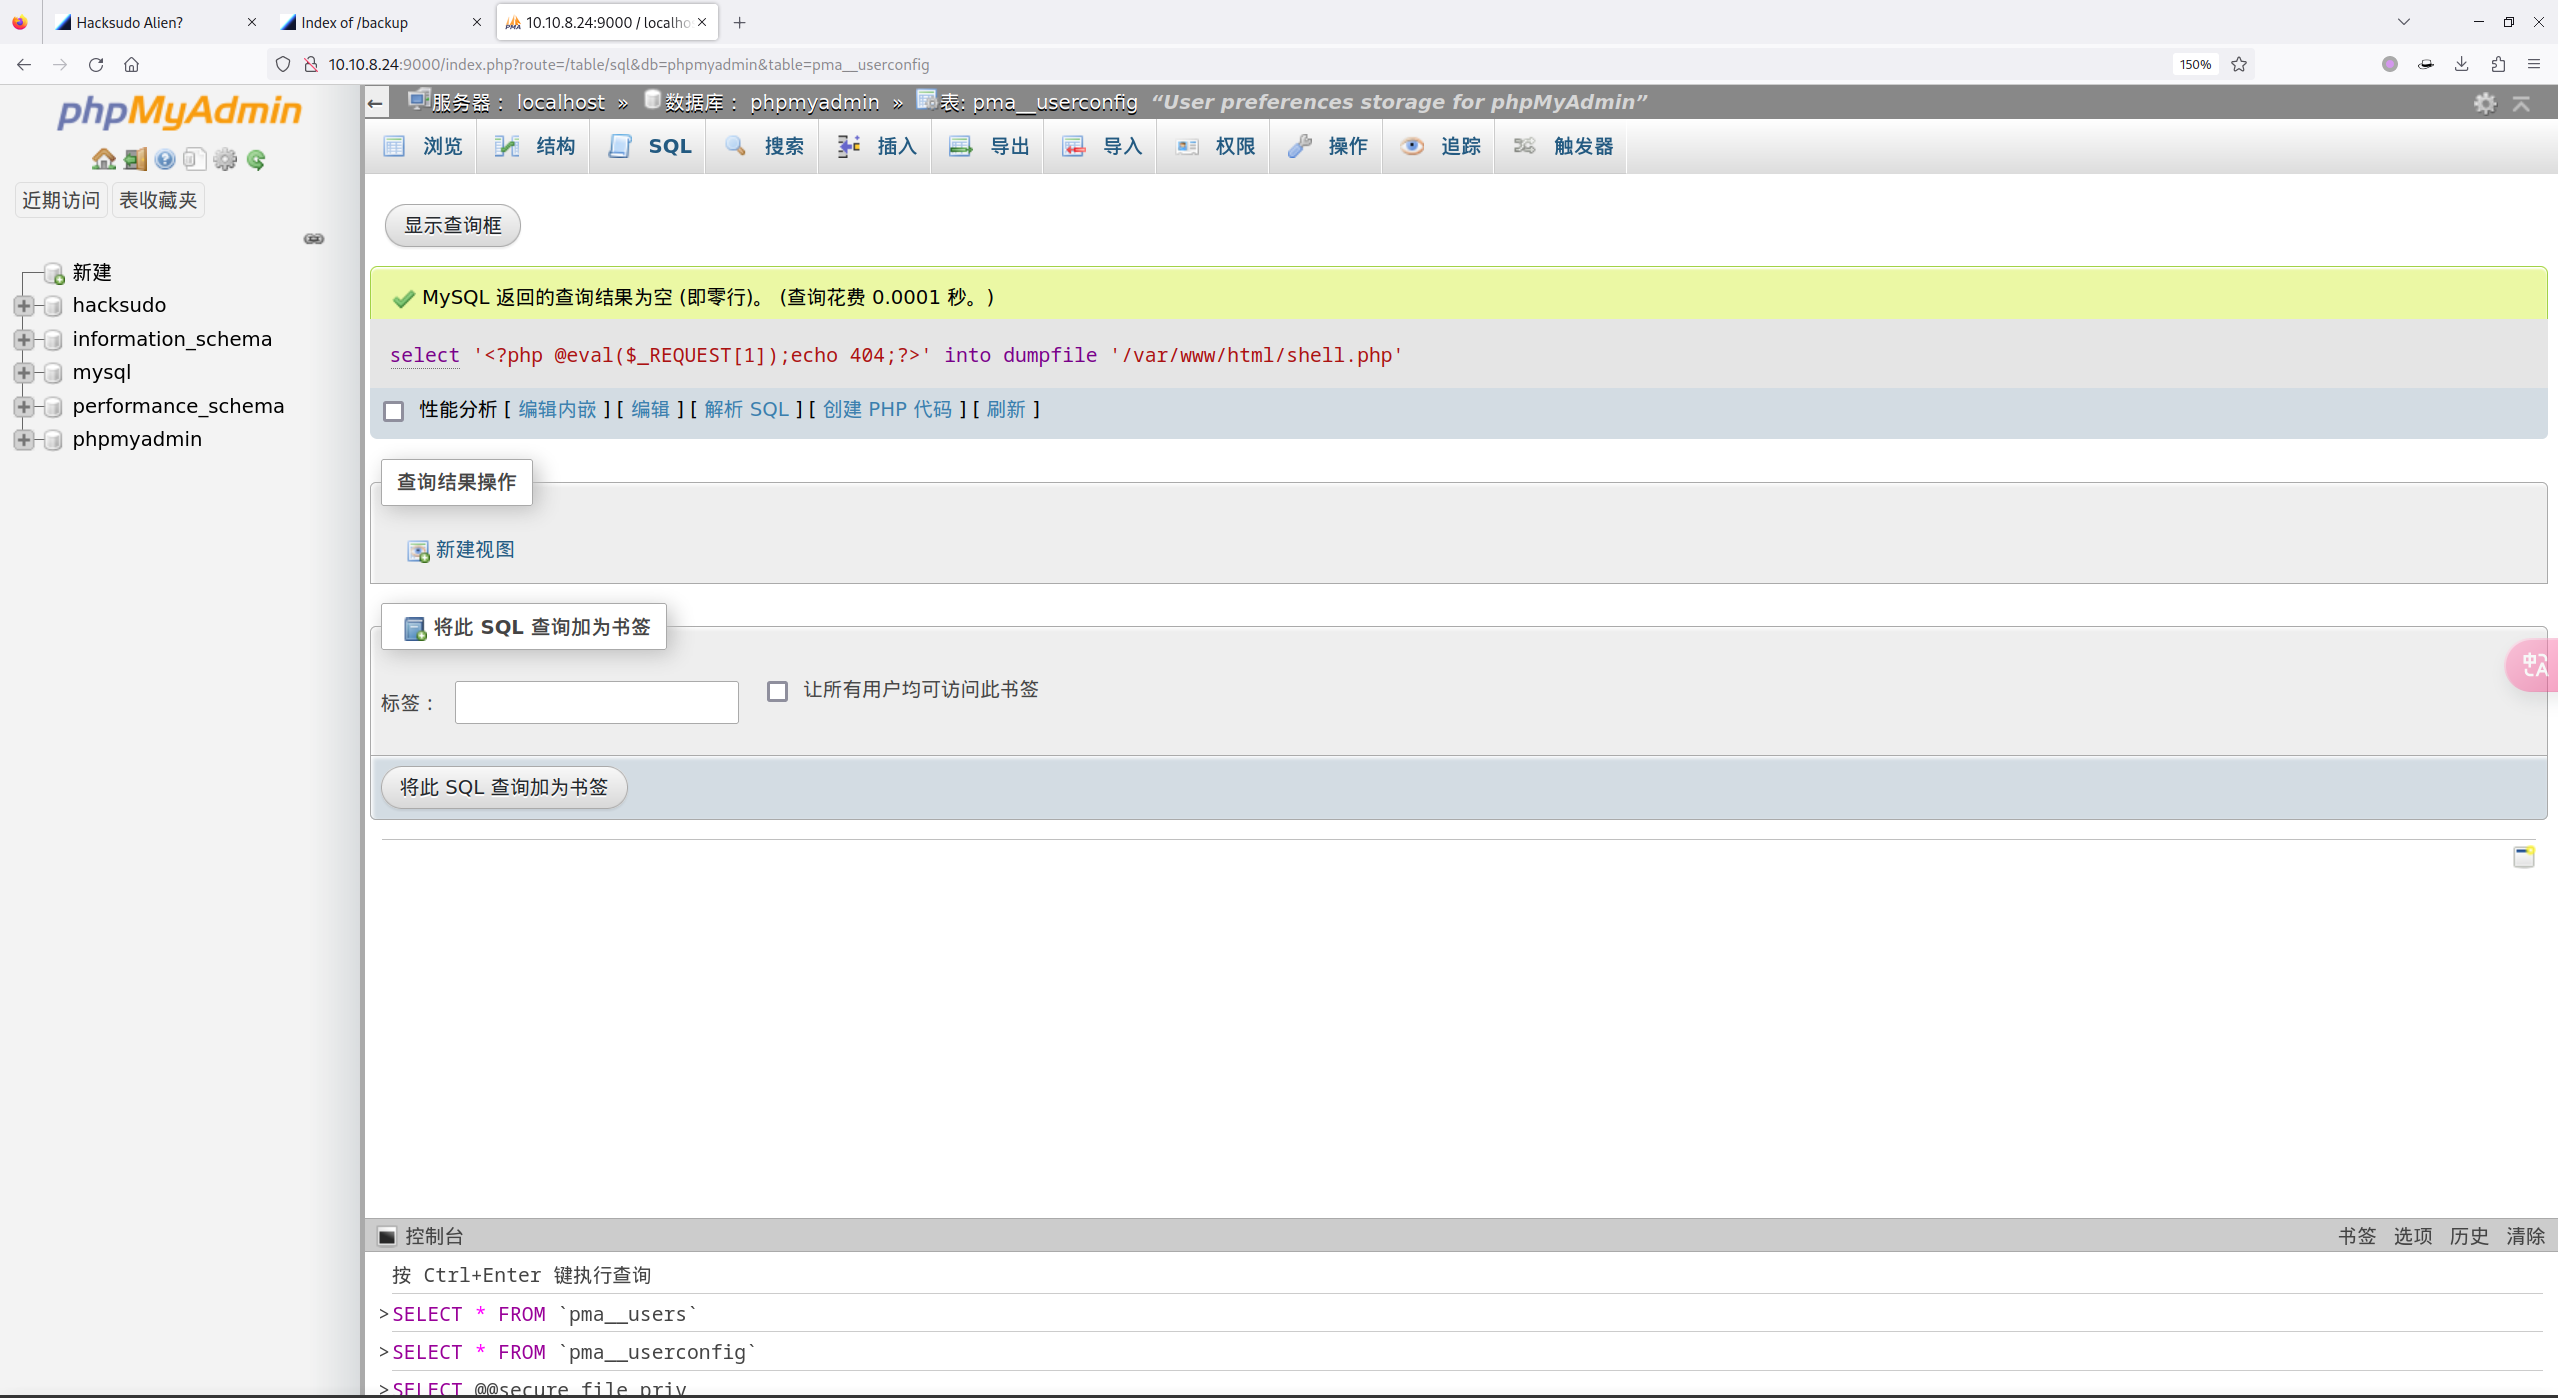Image resolution: width=2558 pixels, height=1398 pixels.
Task: Toggle the 性能分析 profiling checkbox
Action: pyautogui.click(x=394, y=411)
